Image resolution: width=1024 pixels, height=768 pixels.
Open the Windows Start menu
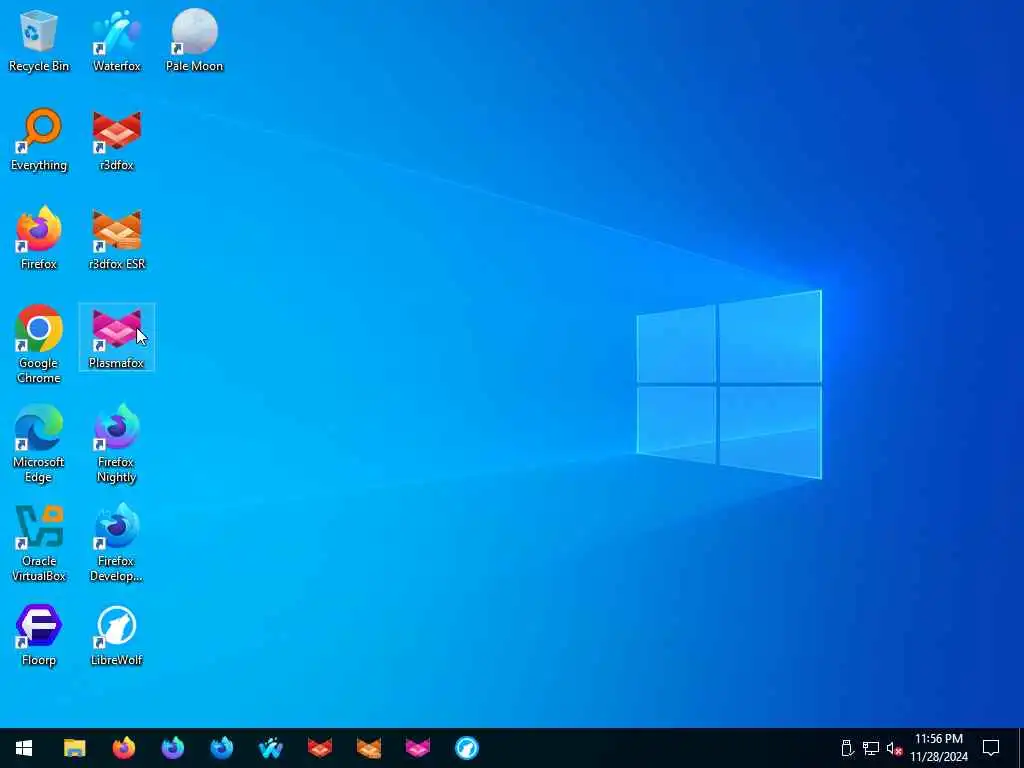(x=24, y=748)
